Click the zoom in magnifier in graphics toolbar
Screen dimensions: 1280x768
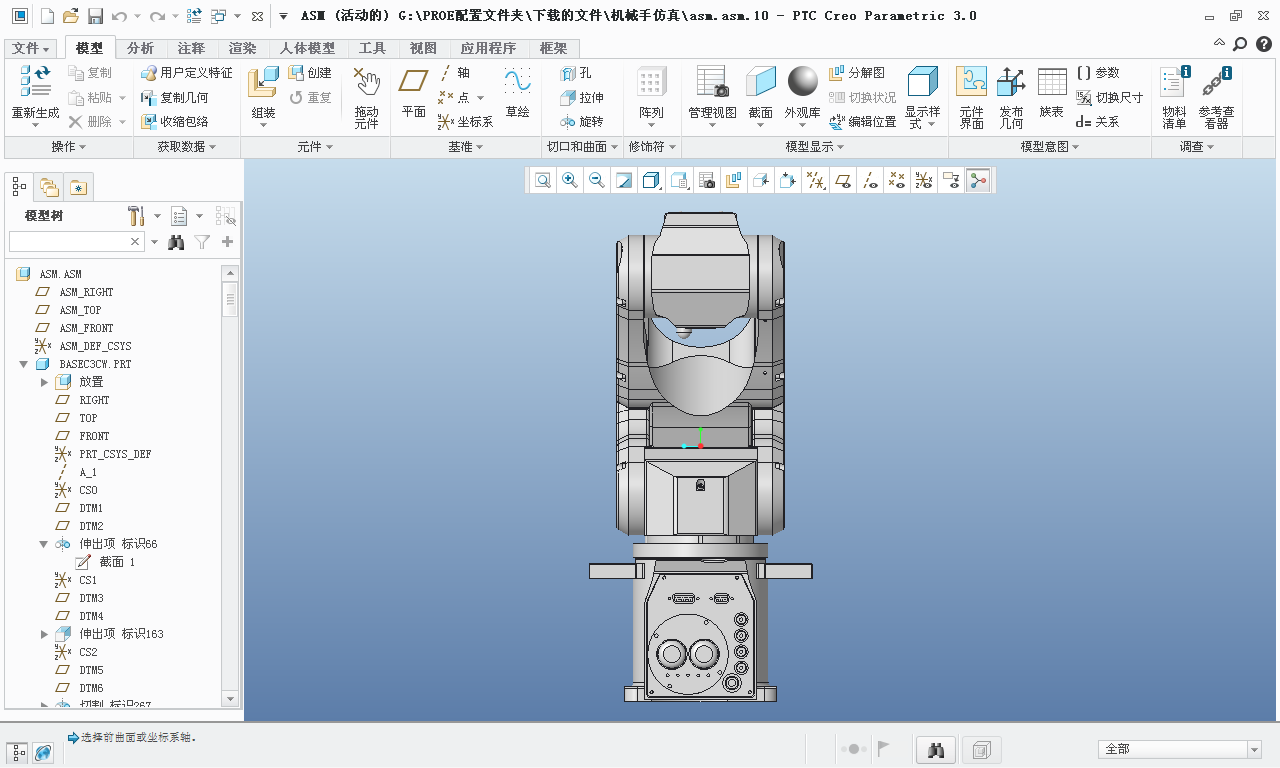570,180
